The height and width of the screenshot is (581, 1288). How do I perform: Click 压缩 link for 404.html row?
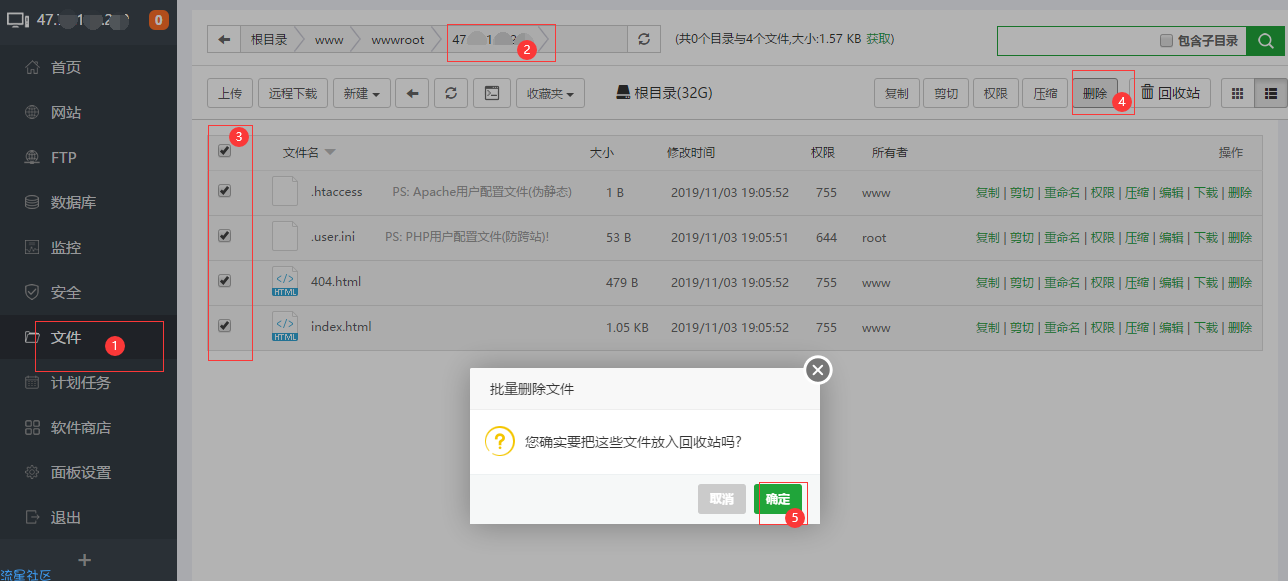point(1137,282)
